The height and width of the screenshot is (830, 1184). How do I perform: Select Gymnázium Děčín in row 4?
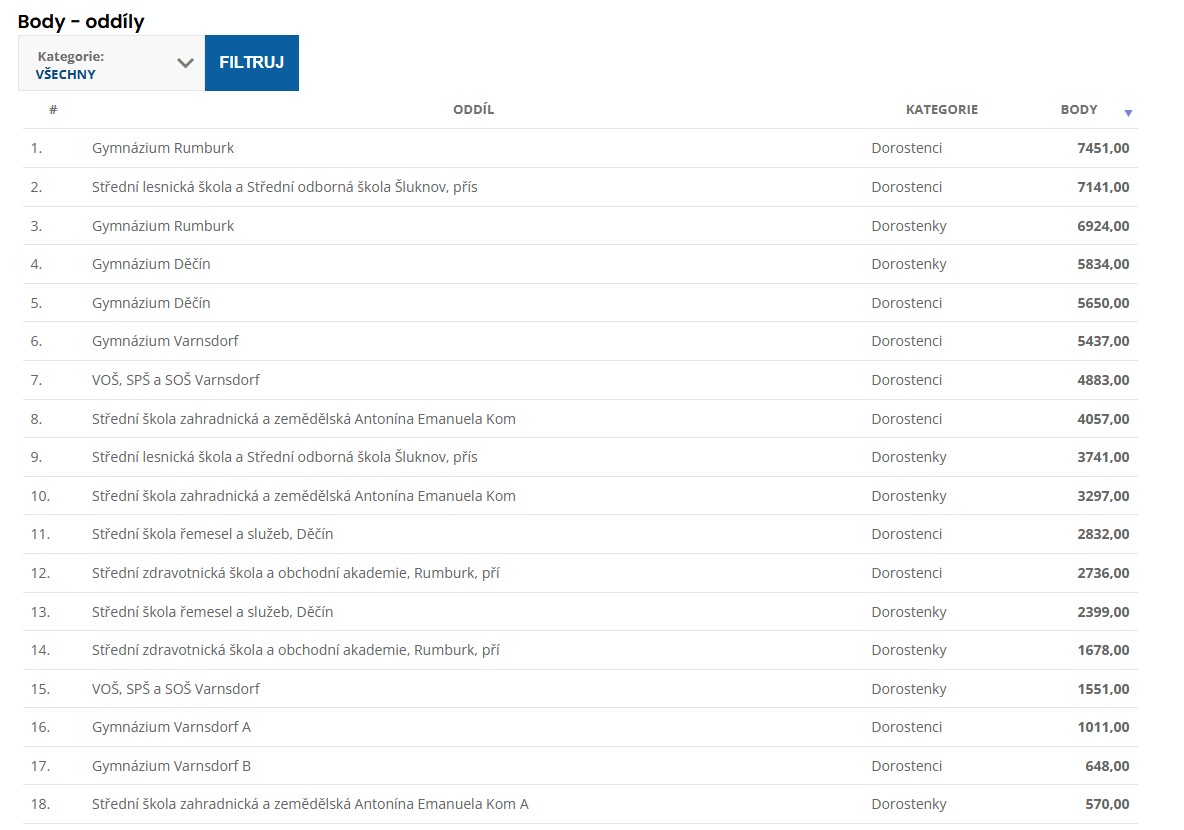[151, 264]
